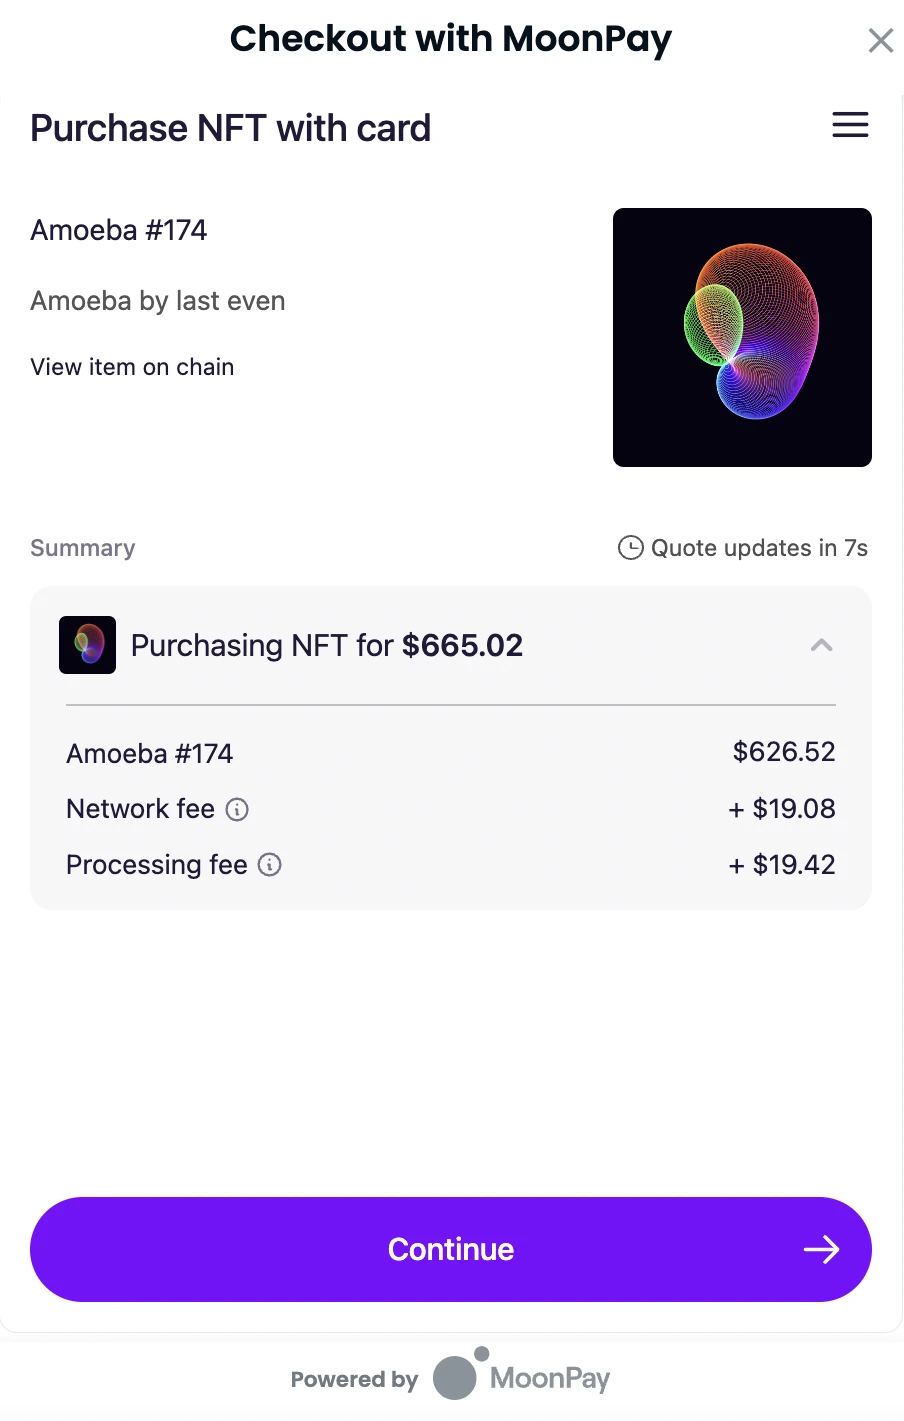Close the MoonPay checkout dialog
The image size is (904, 1421).
(880, 40)
